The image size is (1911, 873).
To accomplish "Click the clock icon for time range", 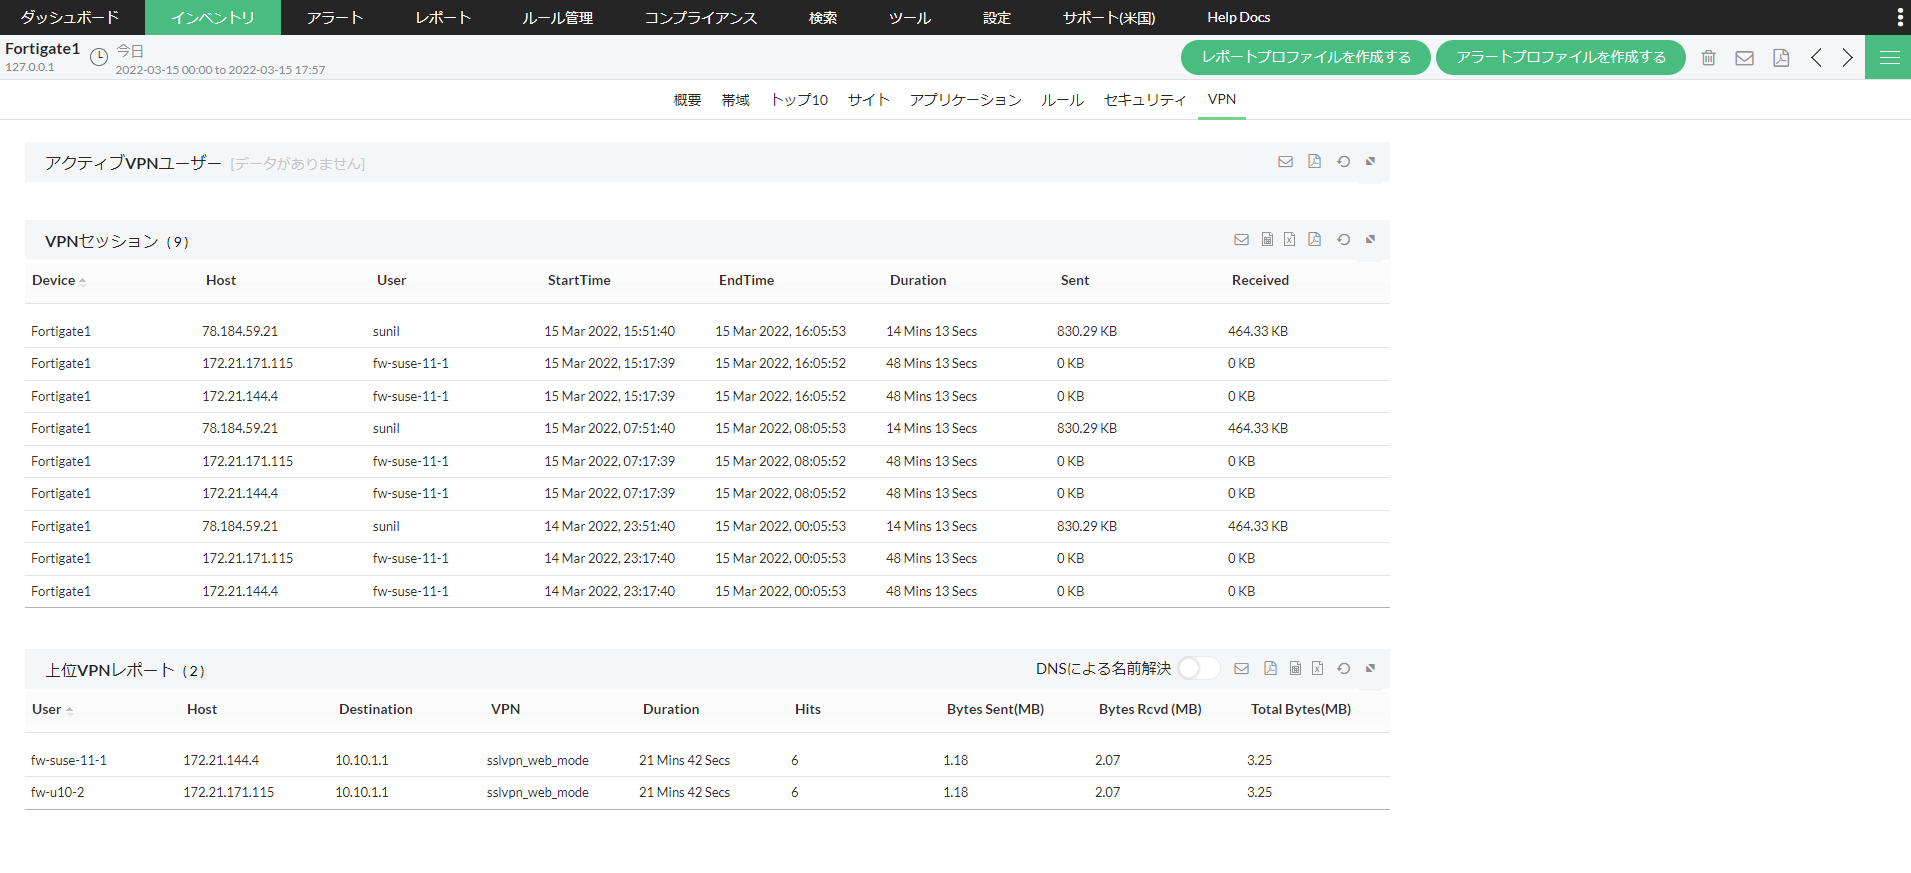I will click(99, 58).
